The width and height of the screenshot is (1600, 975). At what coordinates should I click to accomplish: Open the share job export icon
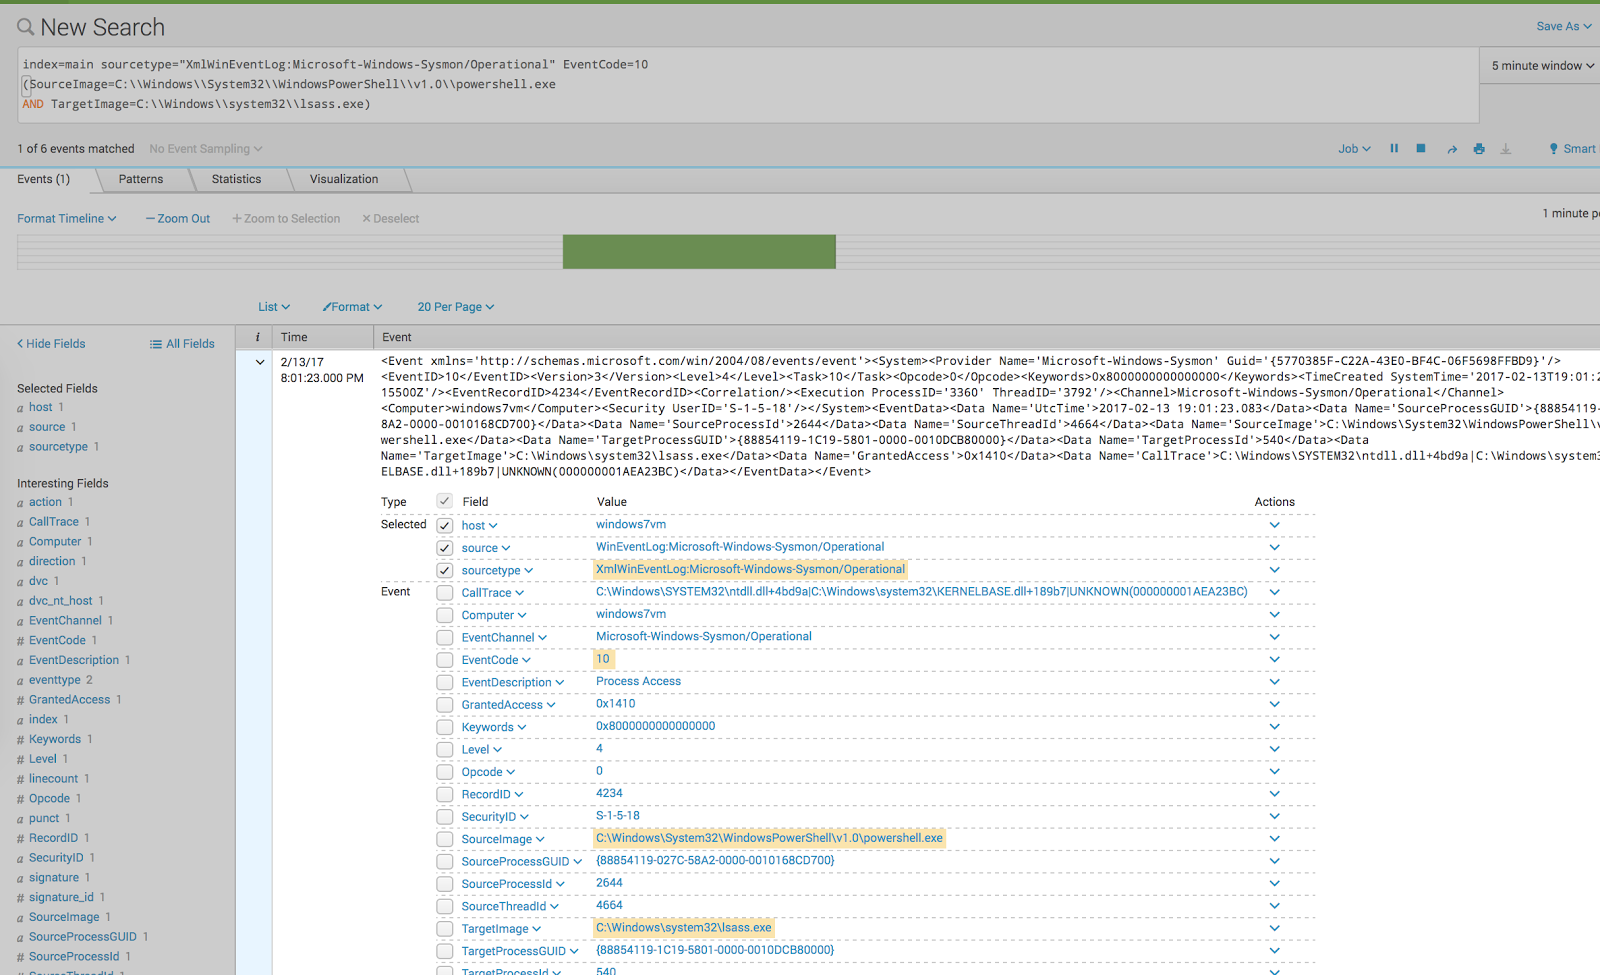1452,148
